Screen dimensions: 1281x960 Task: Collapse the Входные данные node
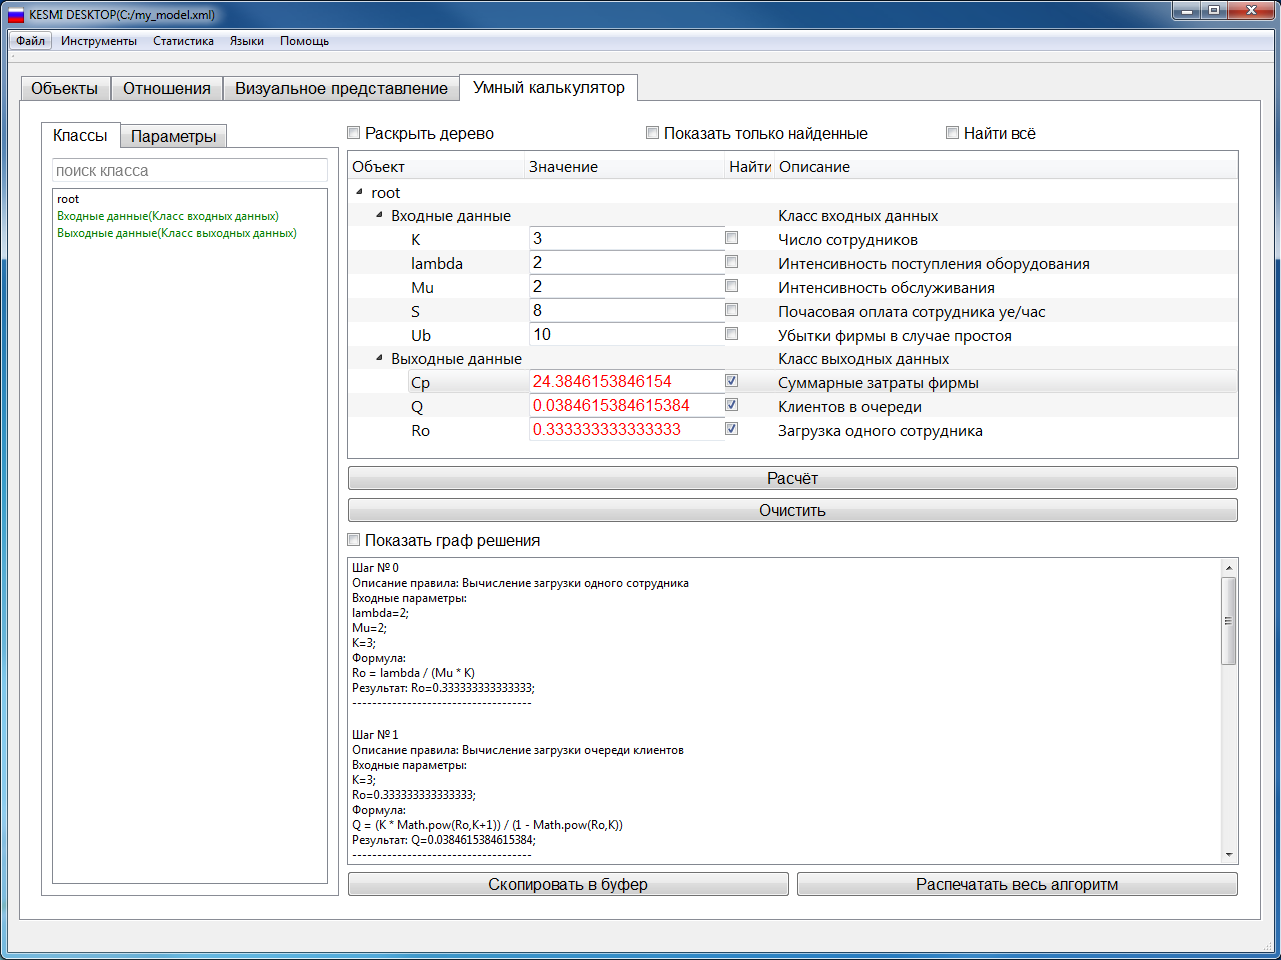coord(380,215)
